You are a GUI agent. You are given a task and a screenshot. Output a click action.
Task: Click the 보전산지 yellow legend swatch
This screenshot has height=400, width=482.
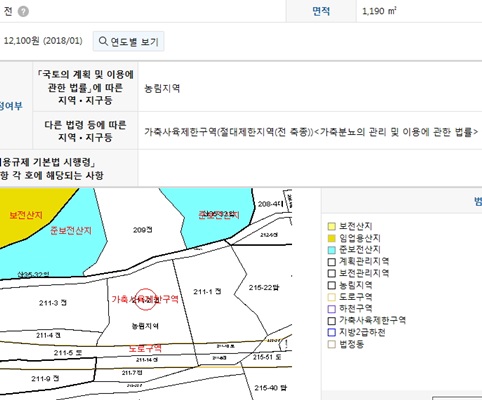[331, 226]
